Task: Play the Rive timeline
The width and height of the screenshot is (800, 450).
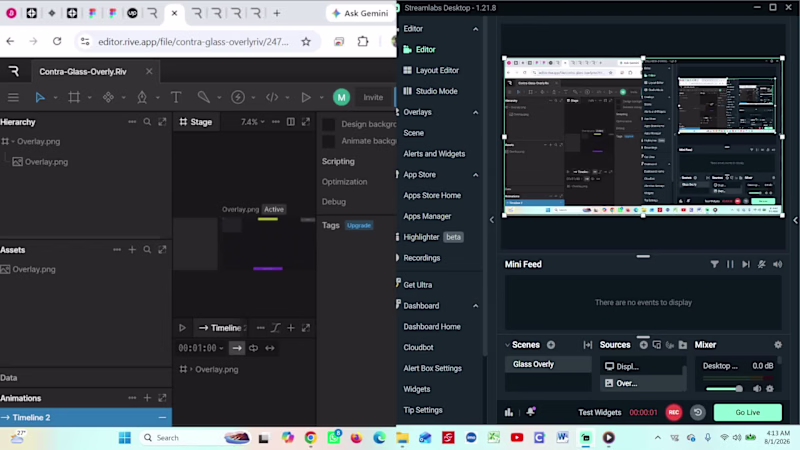Action: click(182, 328)
